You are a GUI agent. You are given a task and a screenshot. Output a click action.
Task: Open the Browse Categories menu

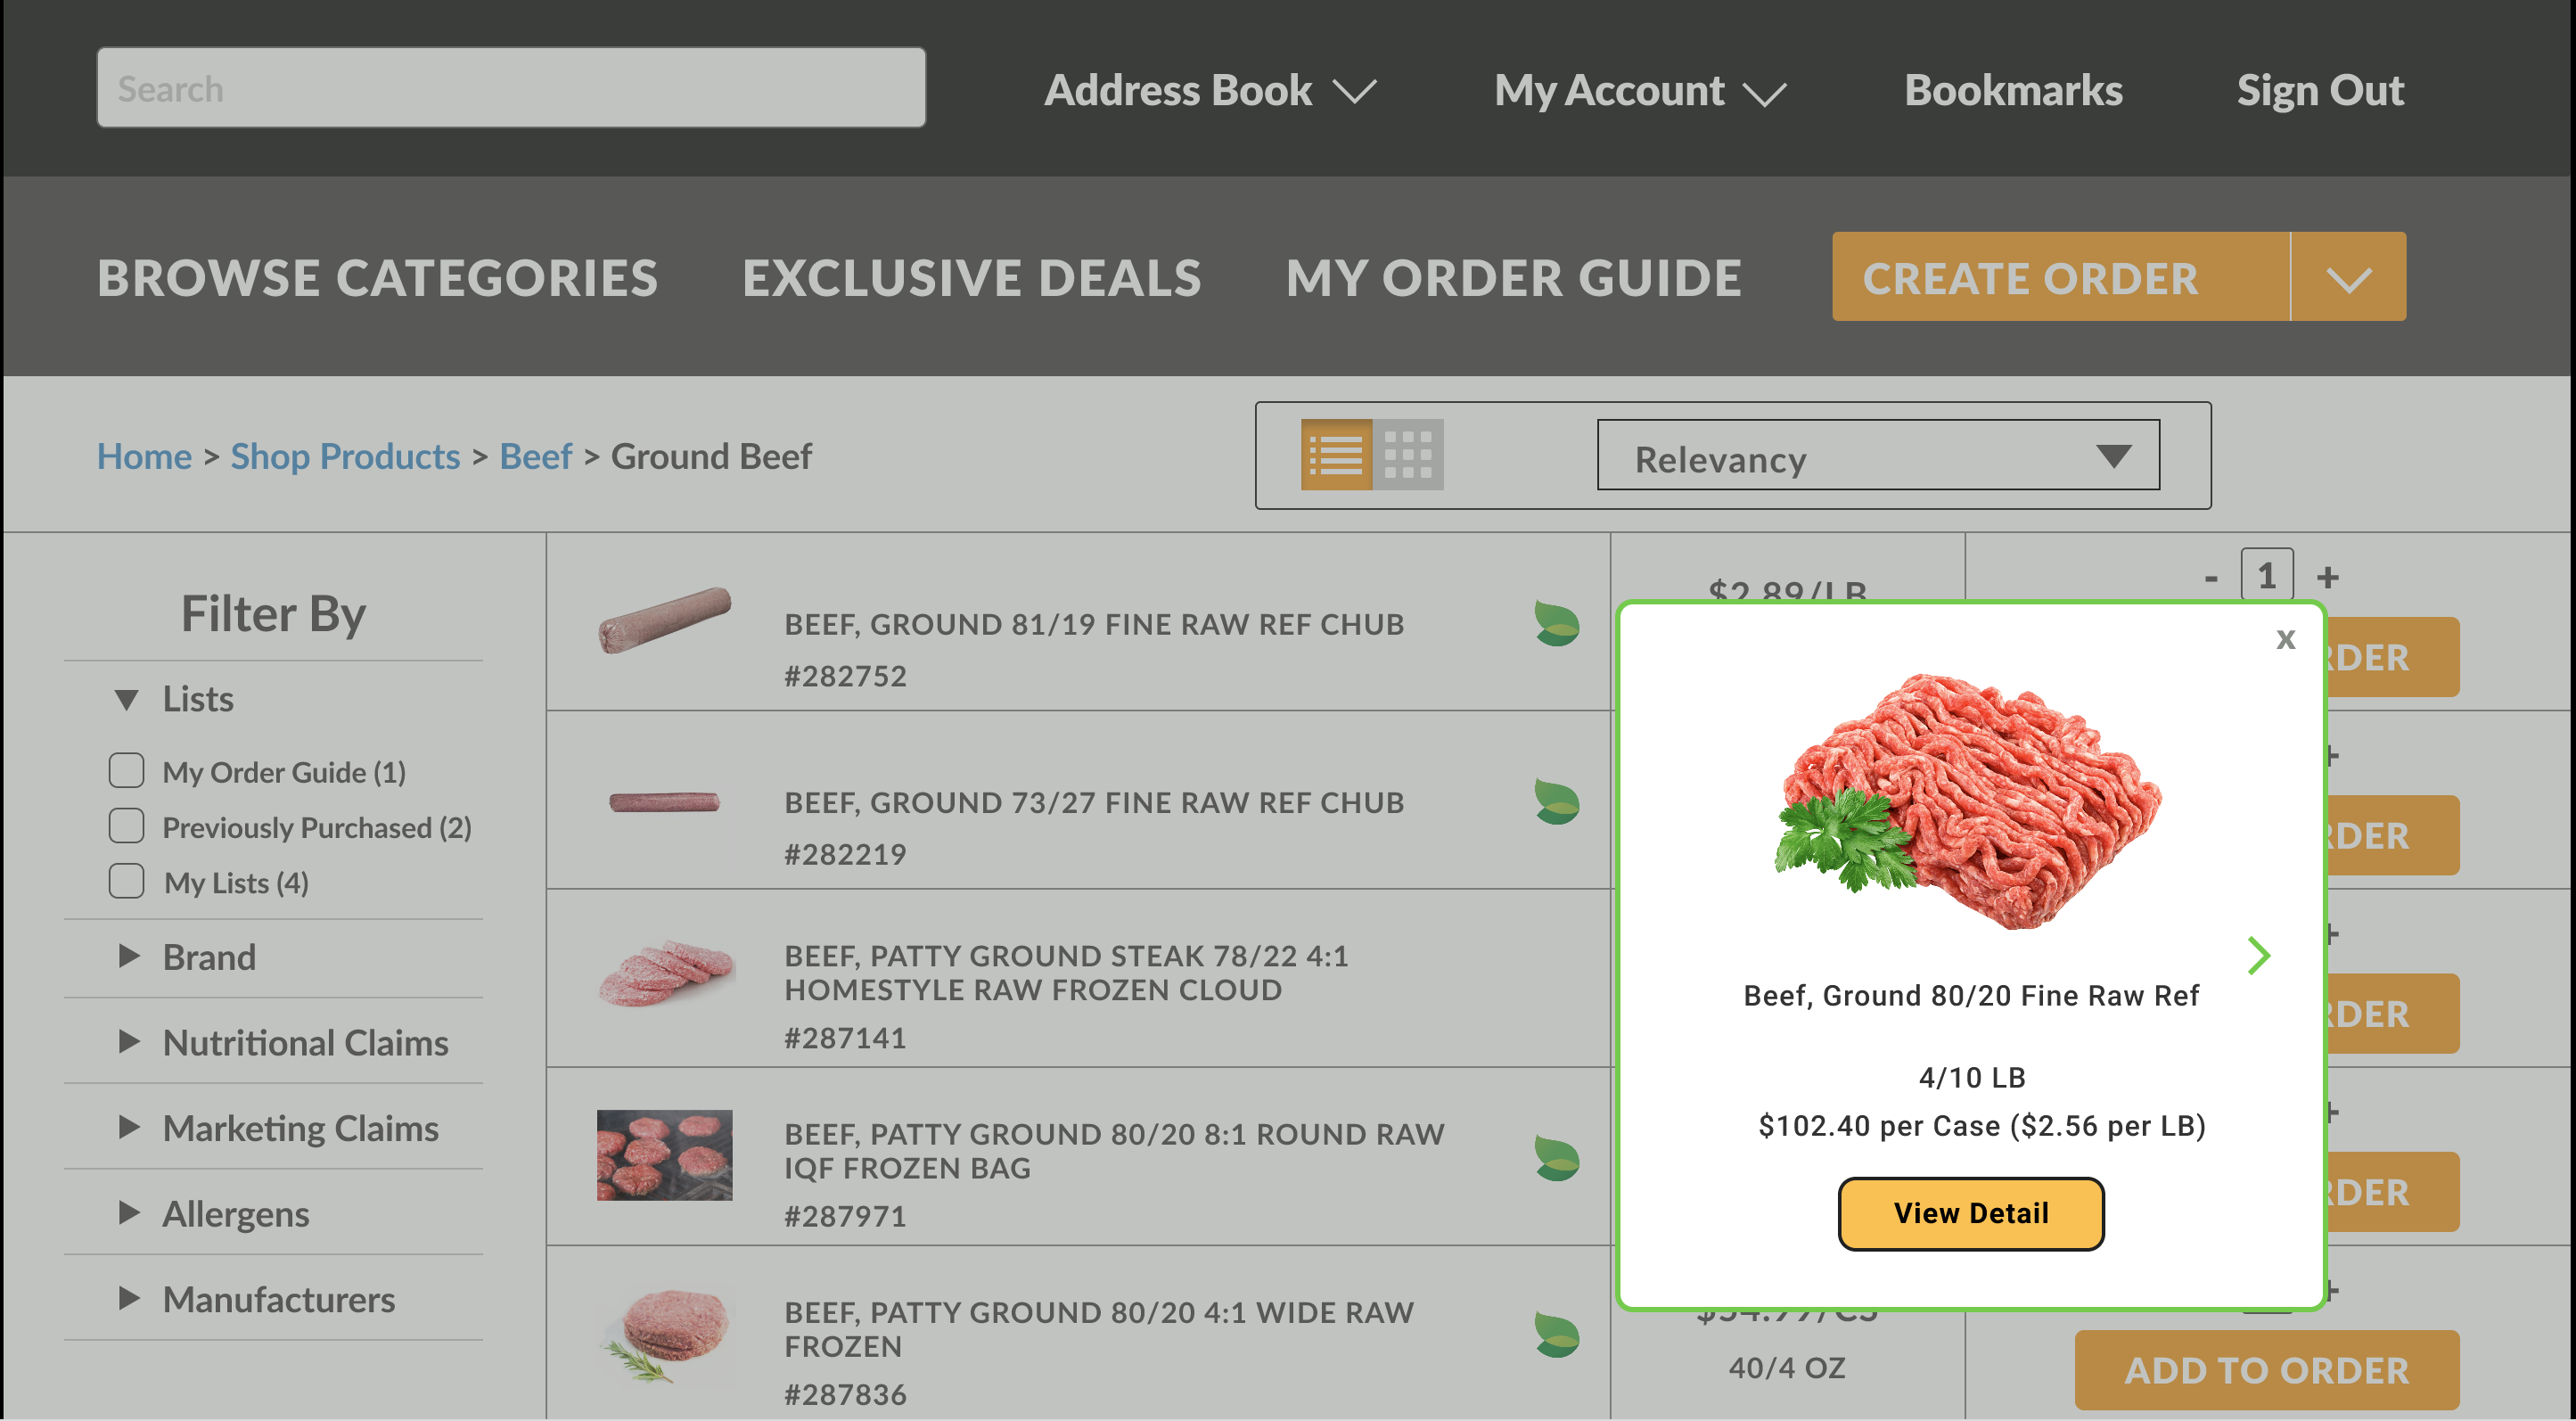pyautogui.click(x=377, y=277)
